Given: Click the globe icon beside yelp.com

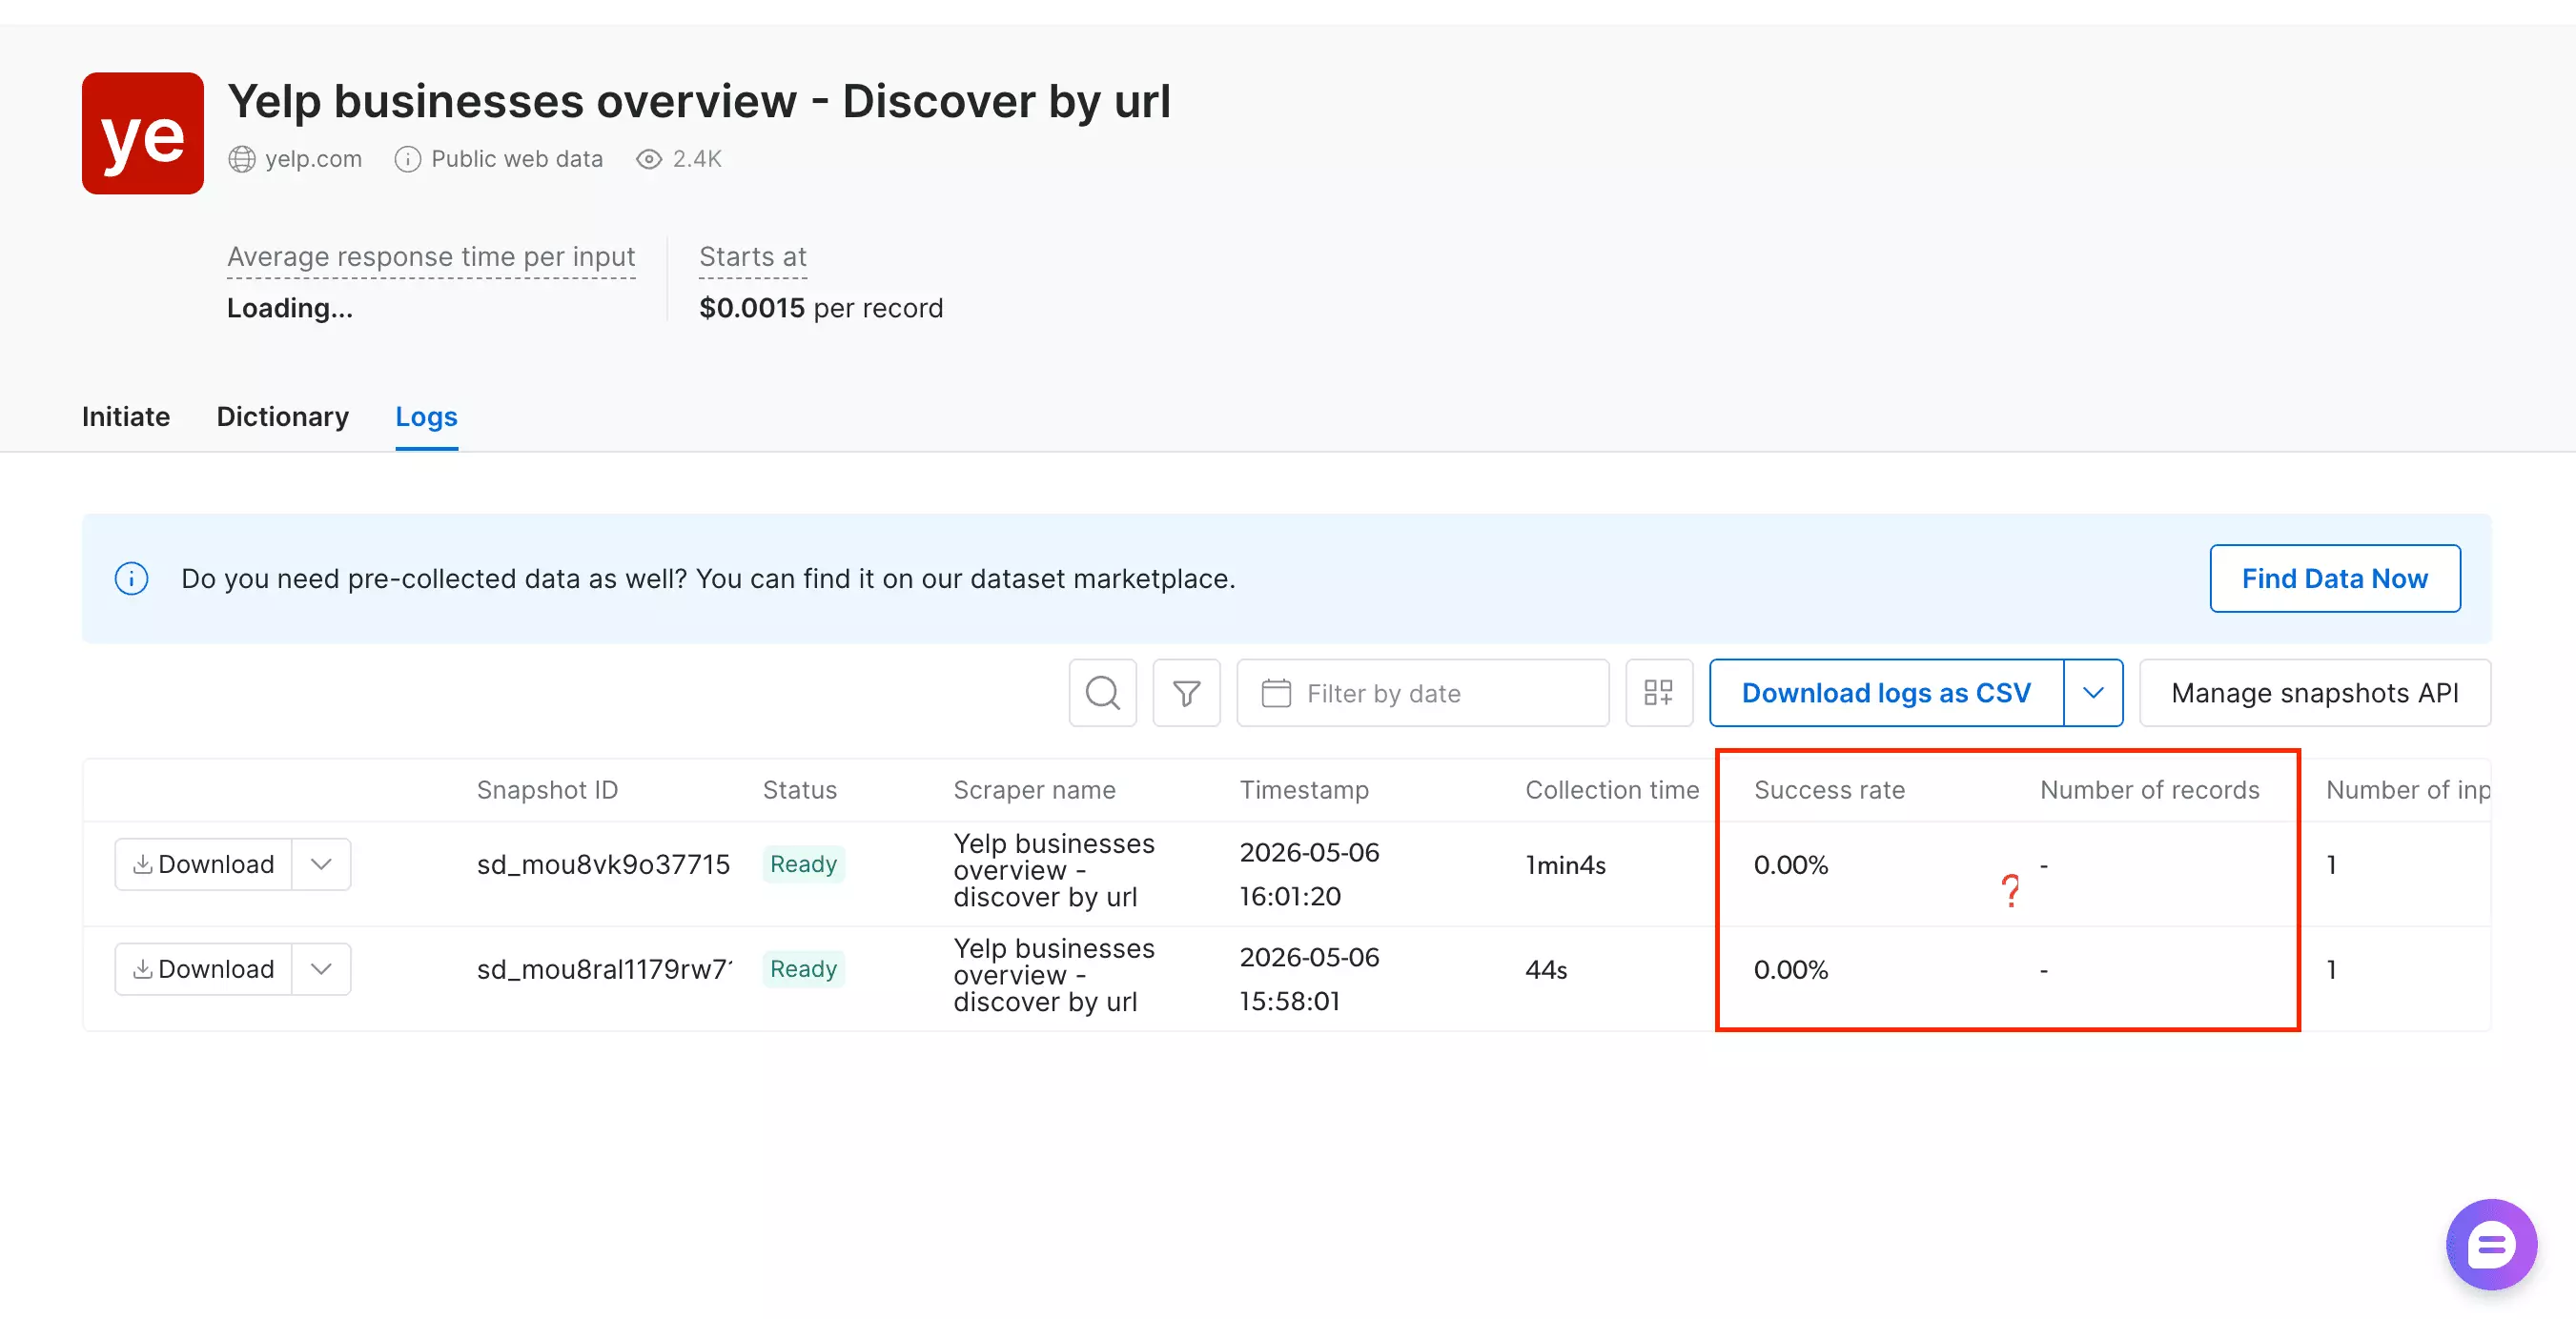Looking at the screenshot, I should tap(242, 159).
